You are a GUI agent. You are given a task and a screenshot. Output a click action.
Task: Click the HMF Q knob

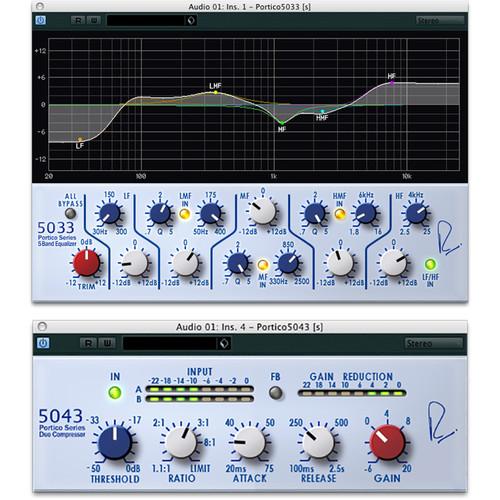(315, 213)
